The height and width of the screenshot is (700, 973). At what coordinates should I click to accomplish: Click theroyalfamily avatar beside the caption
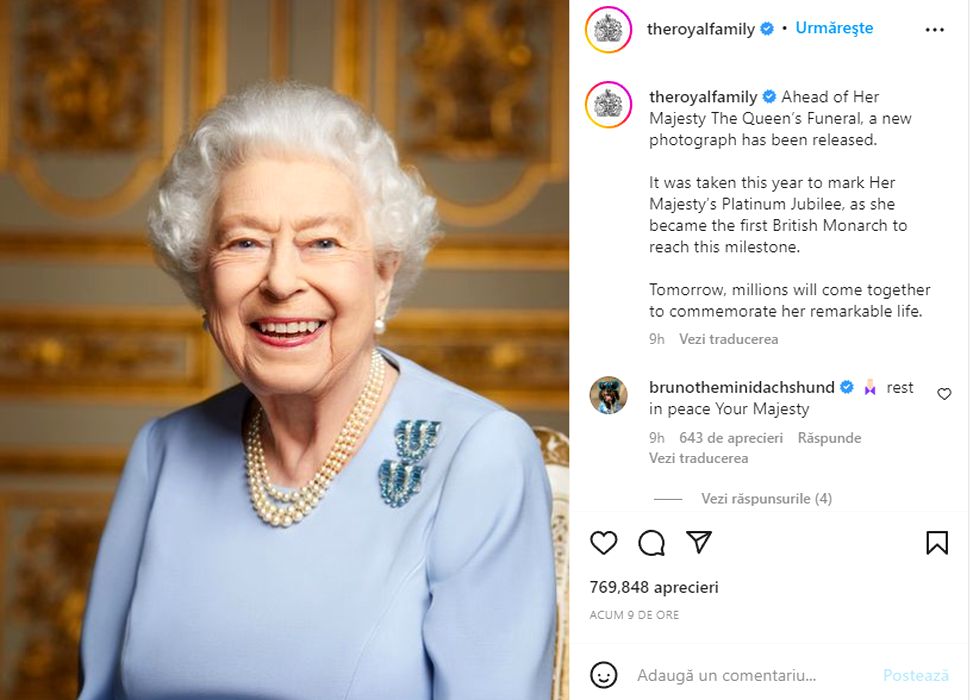608,104
